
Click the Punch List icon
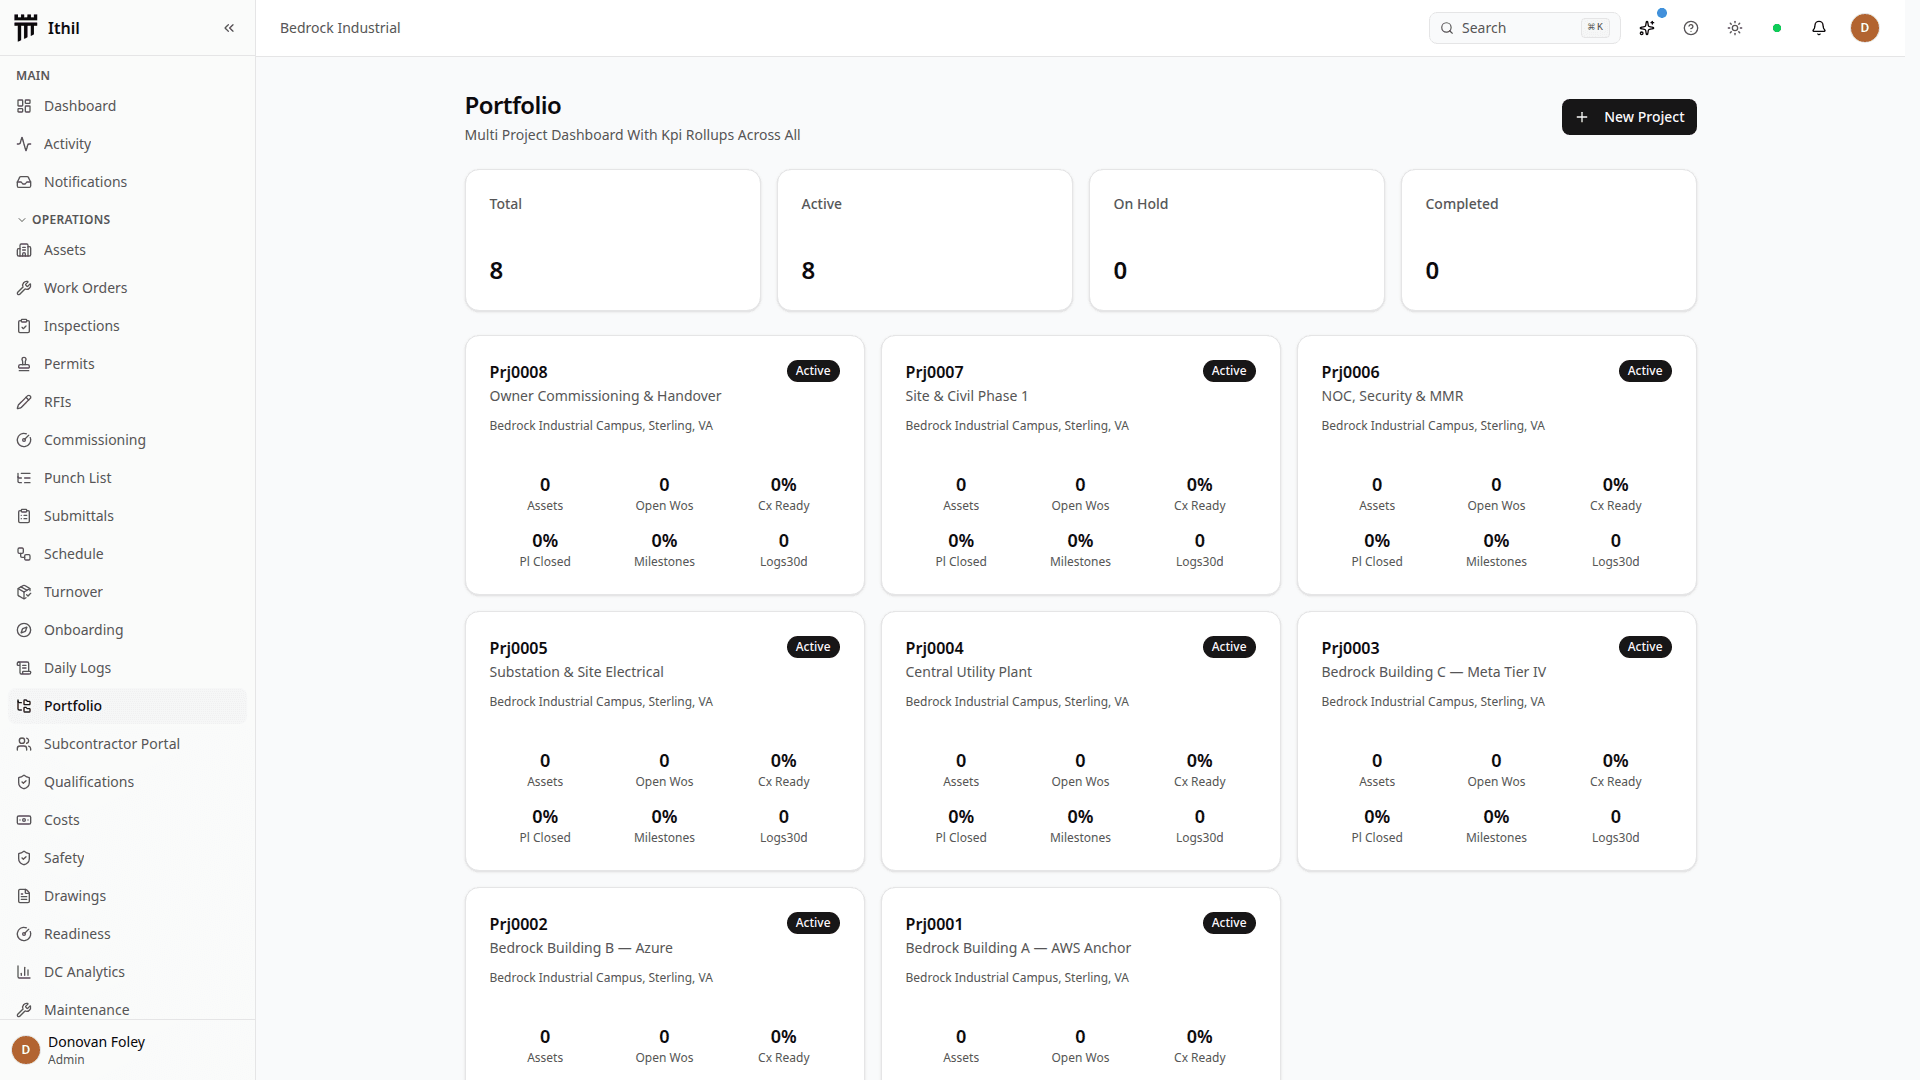[x=24, y=478]
